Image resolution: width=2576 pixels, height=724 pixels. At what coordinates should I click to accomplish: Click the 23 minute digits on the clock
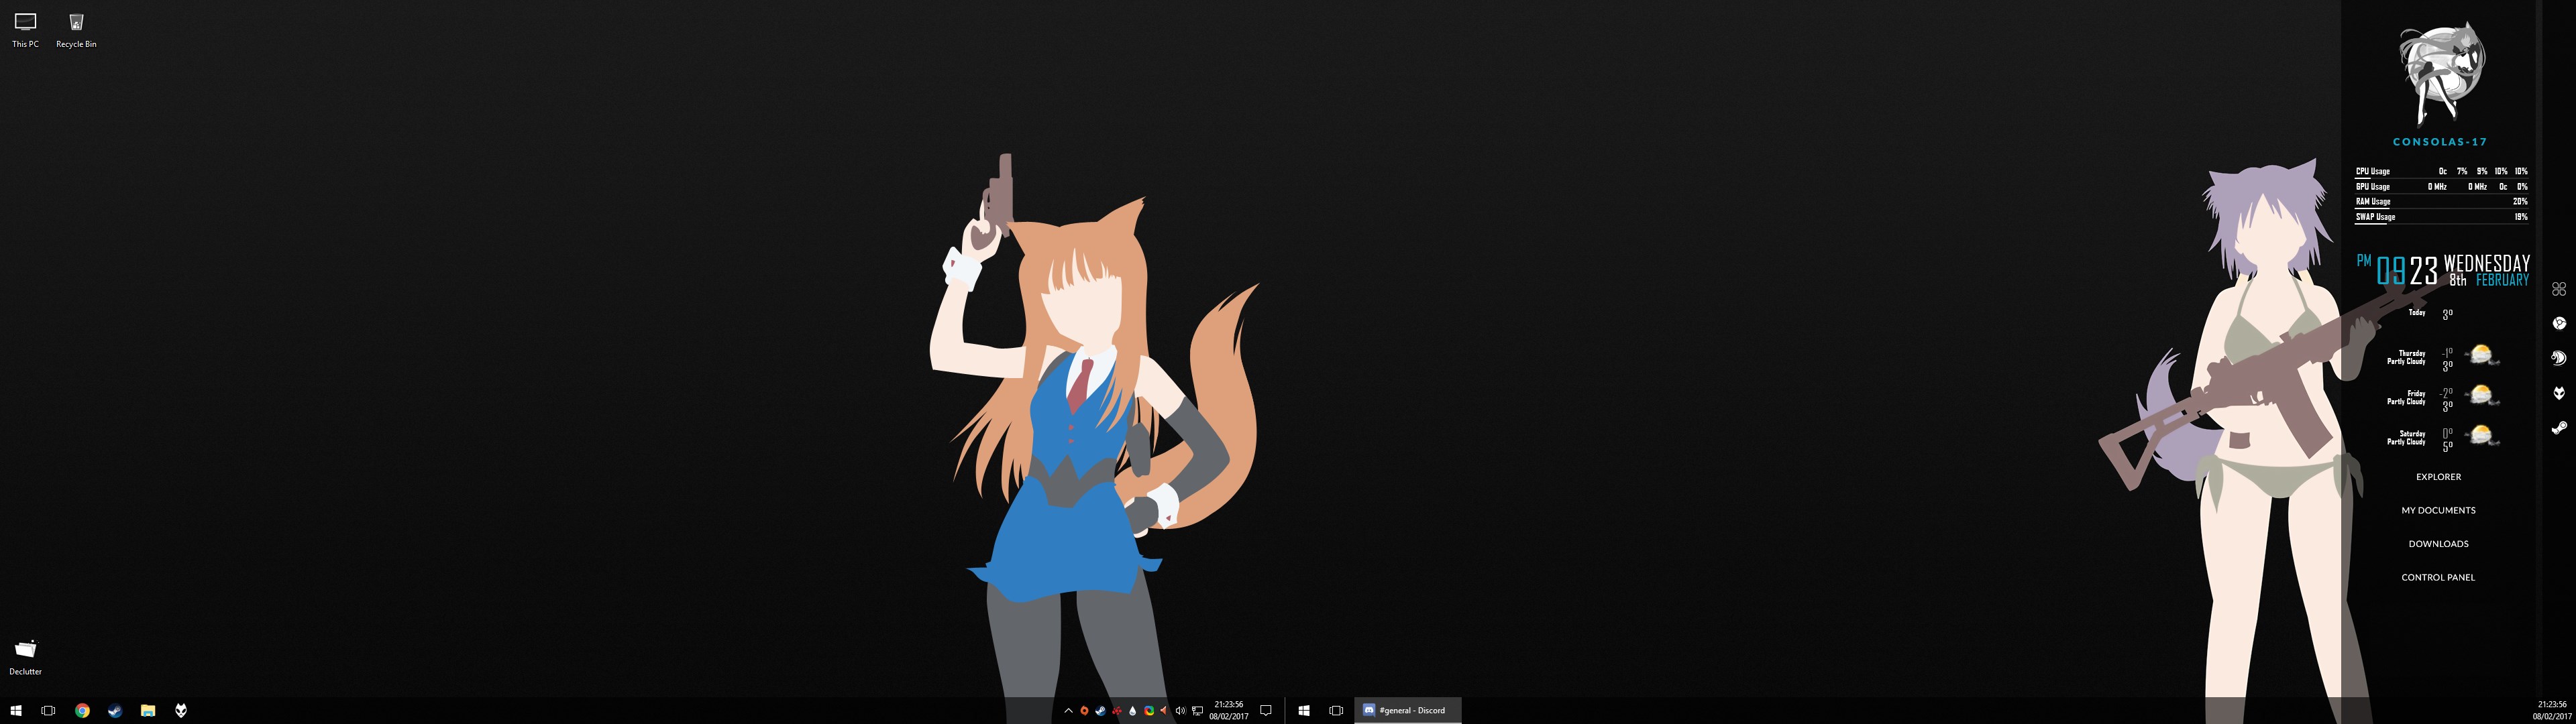pyautogui.click(x=2423, y=271)
